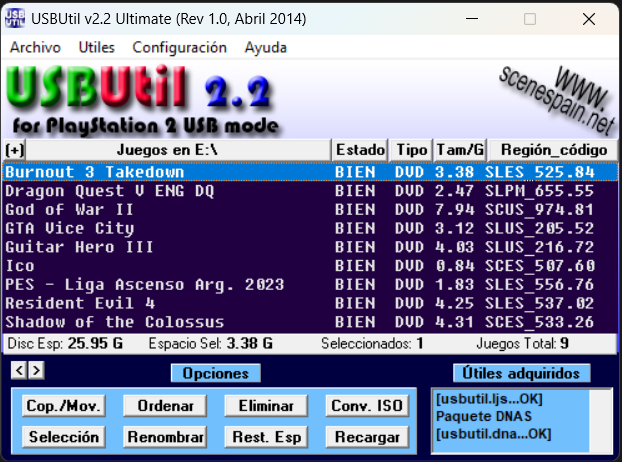Select the Dragon Quest V ENG DQ row

coord(311,191)
